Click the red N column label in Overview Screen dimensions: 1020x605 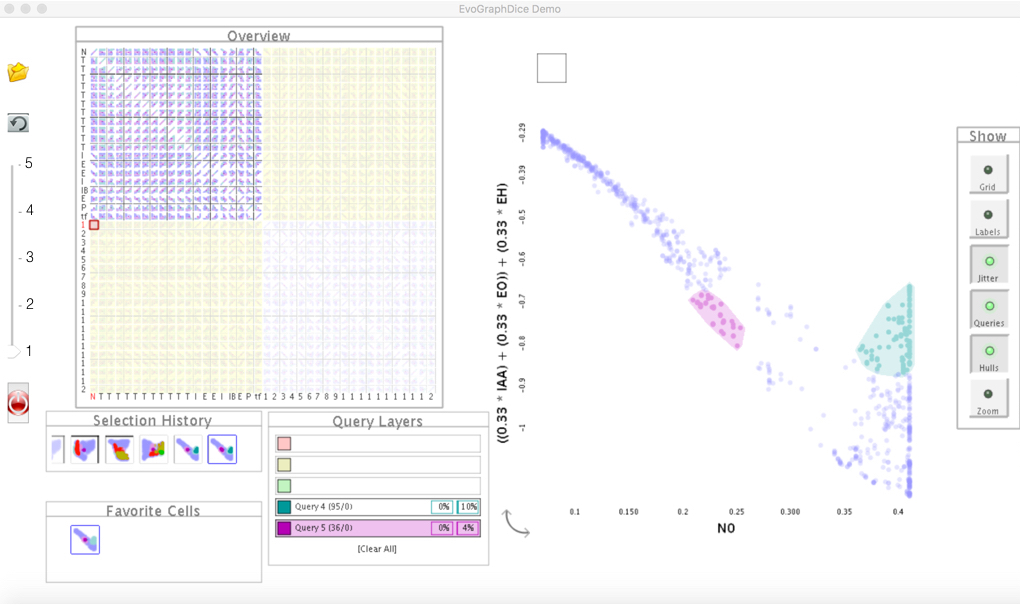click(x=93, y=396)
